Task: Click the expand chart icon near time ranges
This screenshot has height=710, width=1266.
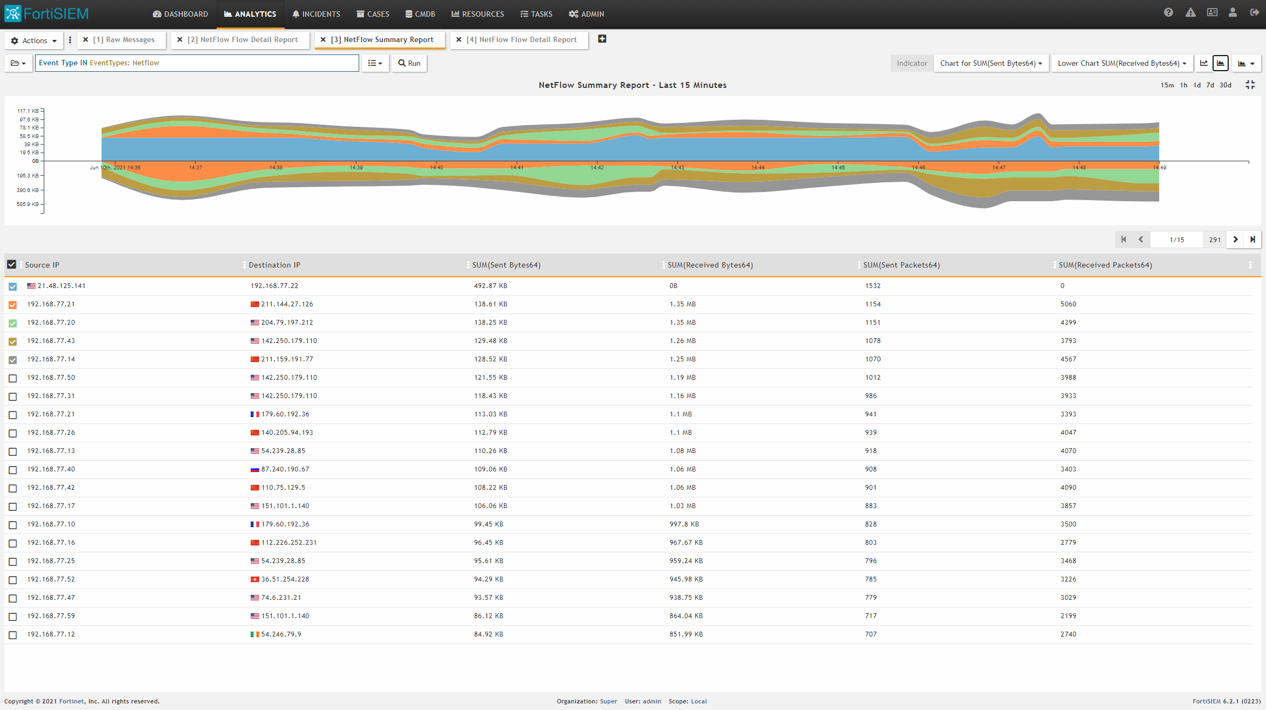Action: pos(1250,85)
